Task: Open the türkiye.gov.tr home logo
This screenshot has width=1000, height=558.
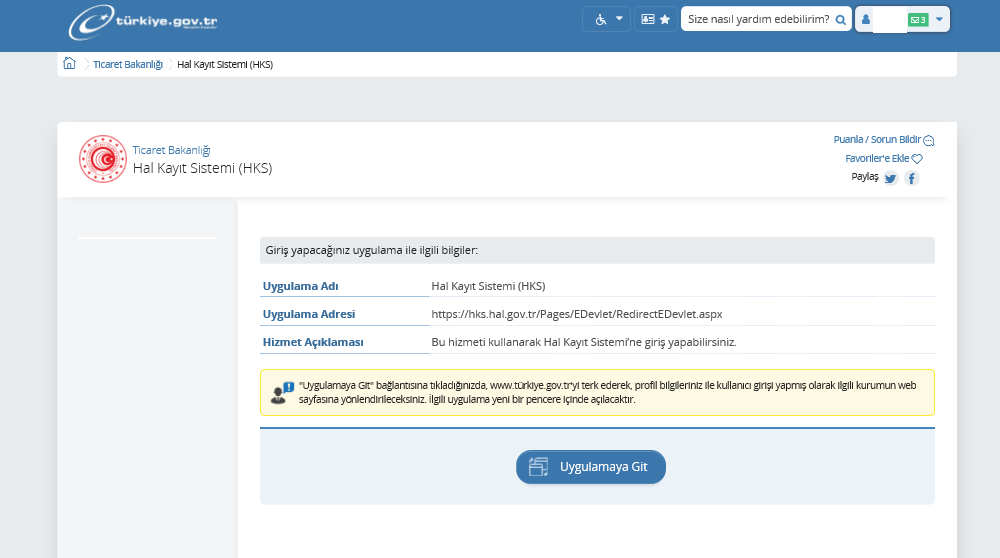Action: point(143,22)
